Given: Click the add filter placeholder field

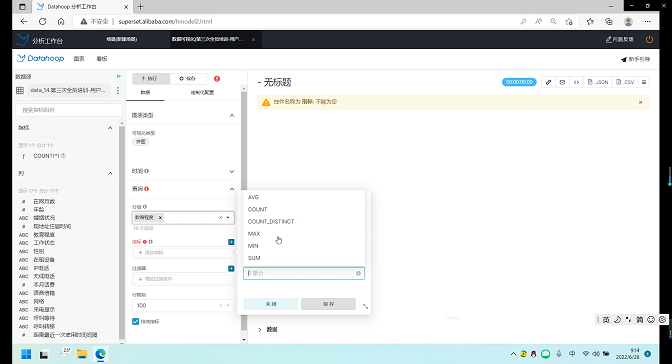Looking at the screenshot, I should click(x=183, y=279).
